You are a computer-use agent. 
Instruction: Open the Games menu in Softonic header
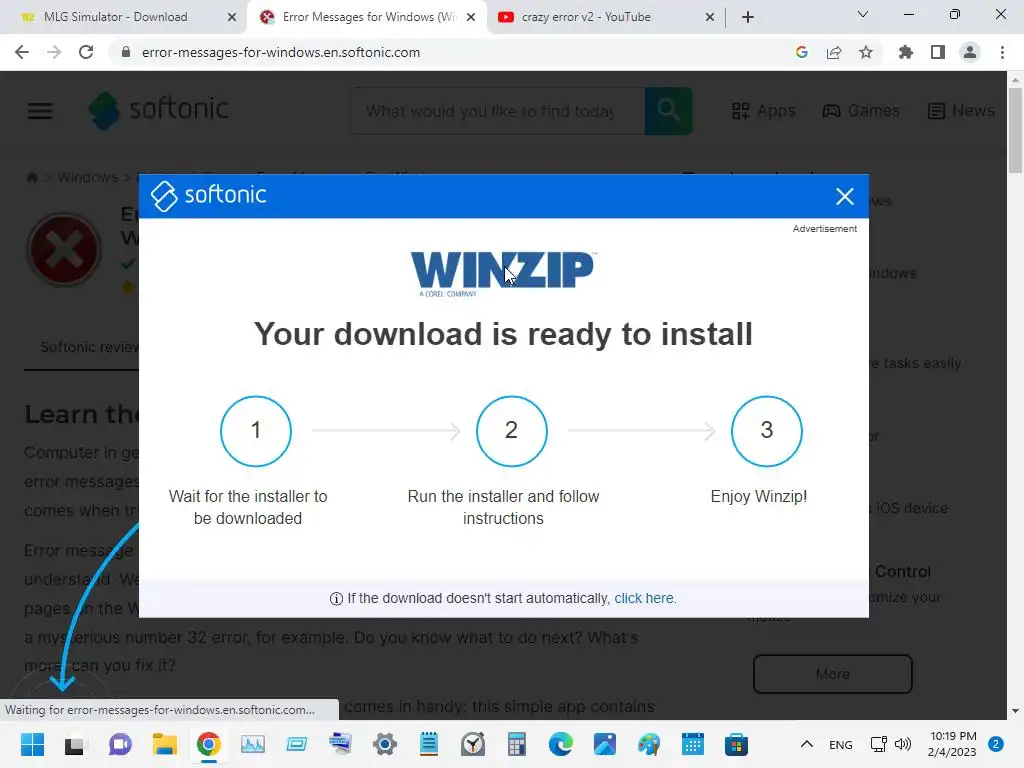click(861, 110)
